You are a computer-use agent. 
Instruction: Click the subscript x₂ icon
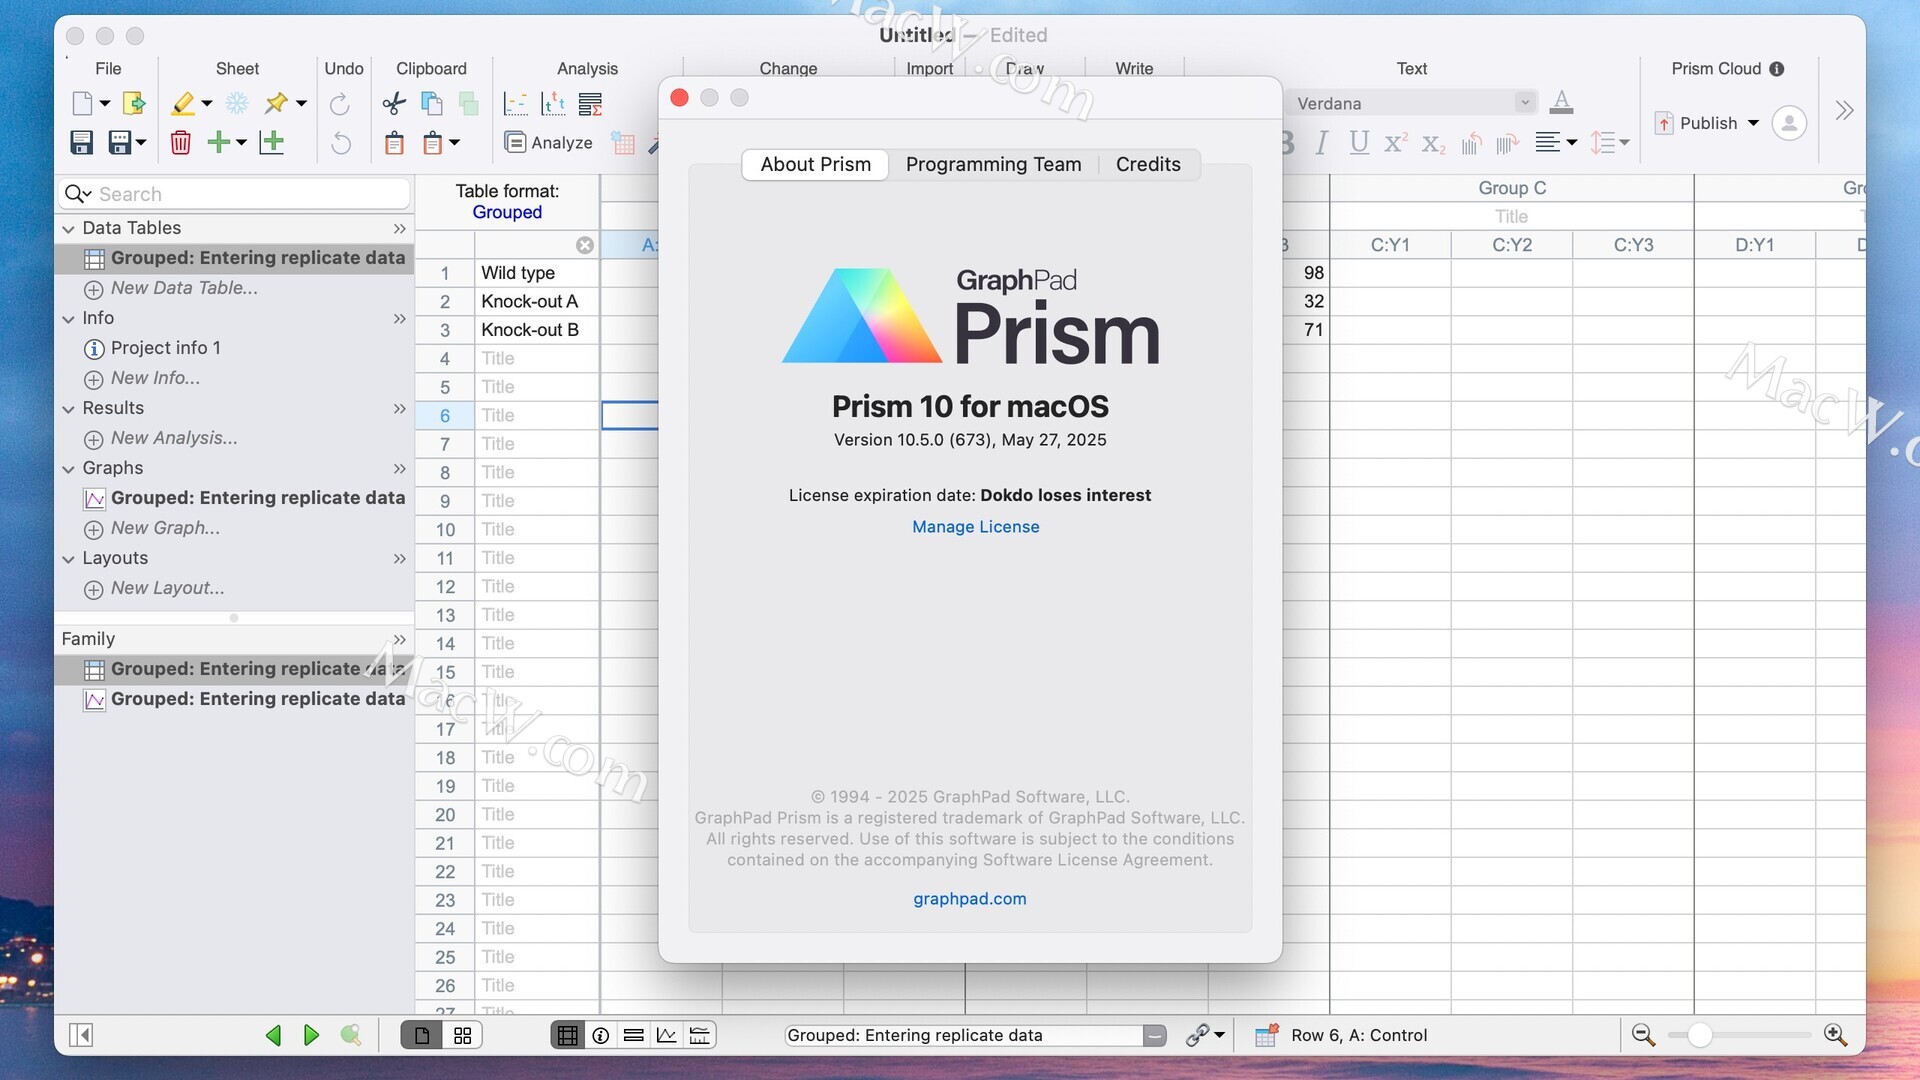pos(1433,143)
